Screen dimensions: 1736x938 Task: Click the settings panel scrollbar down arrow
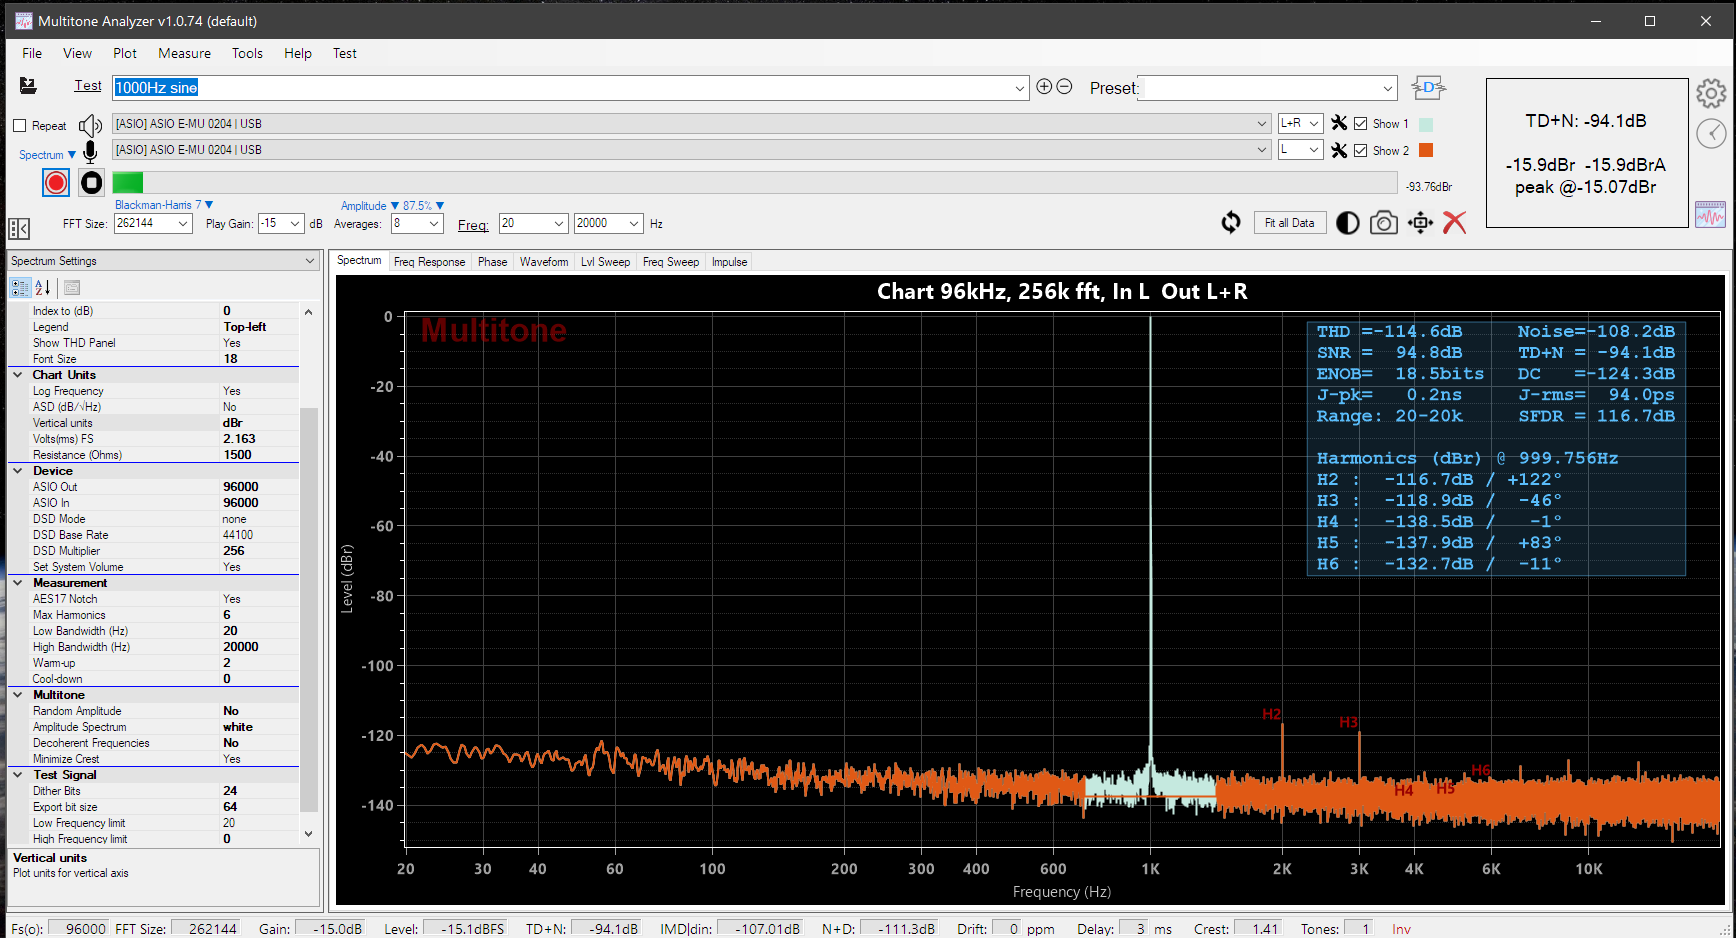[x=308, y=834]
